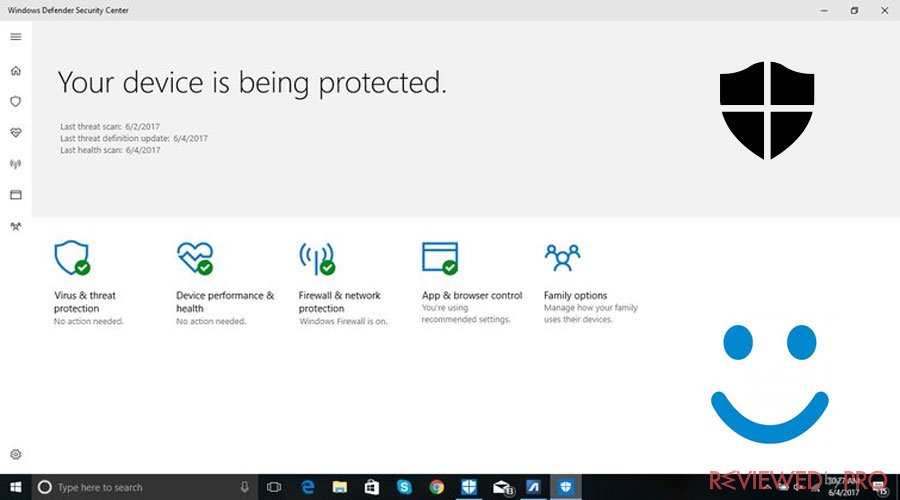Open the Microsoft Store taskbar icon
The width and height of the screenshot is (900, 500).
pyautogui.click(x=372, y=487)
